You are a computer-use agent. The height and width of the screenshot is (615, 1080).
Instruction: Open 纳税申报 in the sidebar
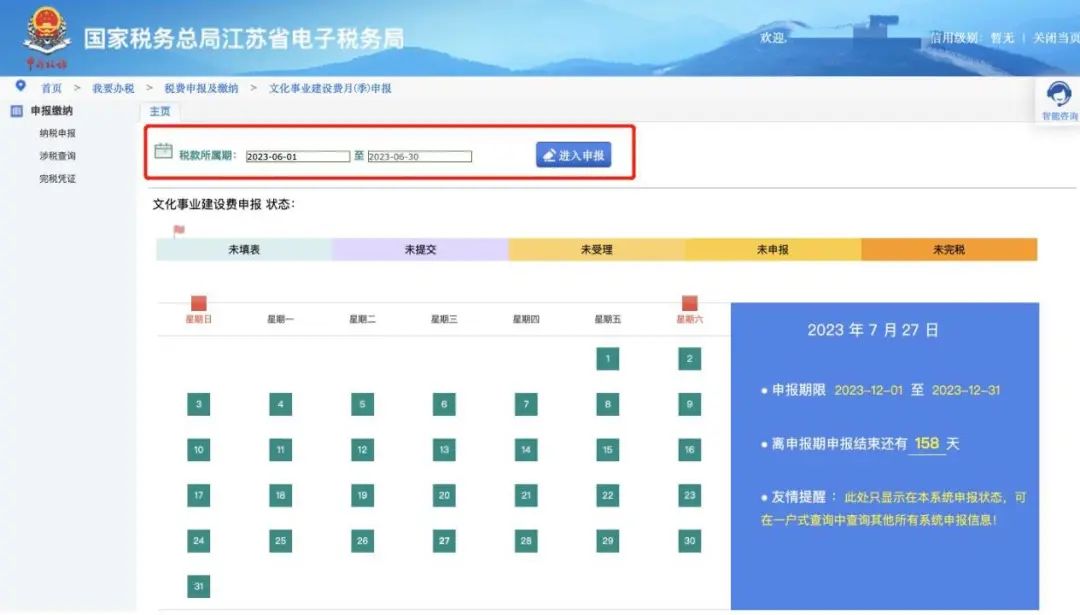(x=57, y=133)
